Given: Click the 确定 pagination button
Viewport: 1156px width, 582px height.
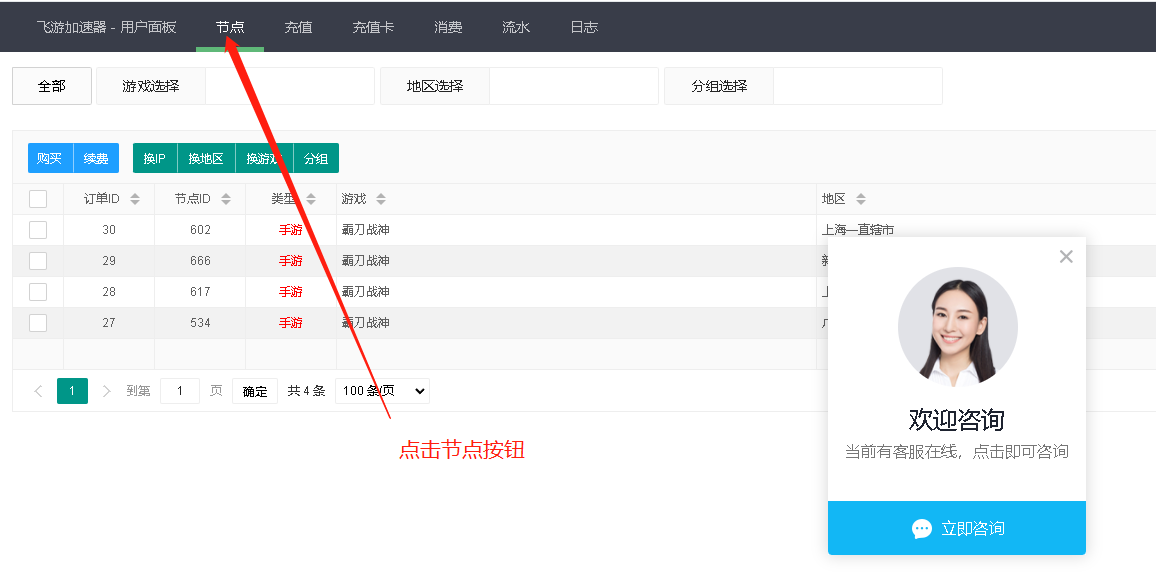Looking at the screenshot, I should (x=255, y=391).
